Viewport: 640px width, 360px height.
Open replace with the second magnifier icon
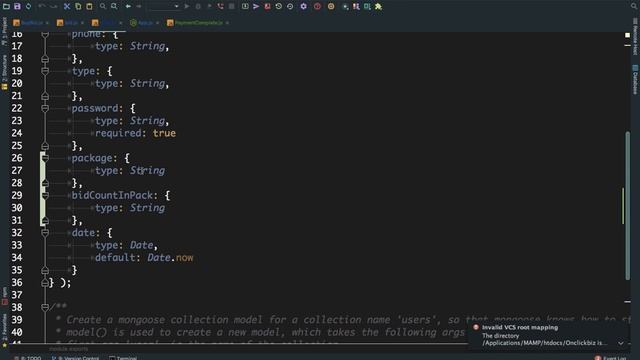pyautogui.click(x=114, y=6)
